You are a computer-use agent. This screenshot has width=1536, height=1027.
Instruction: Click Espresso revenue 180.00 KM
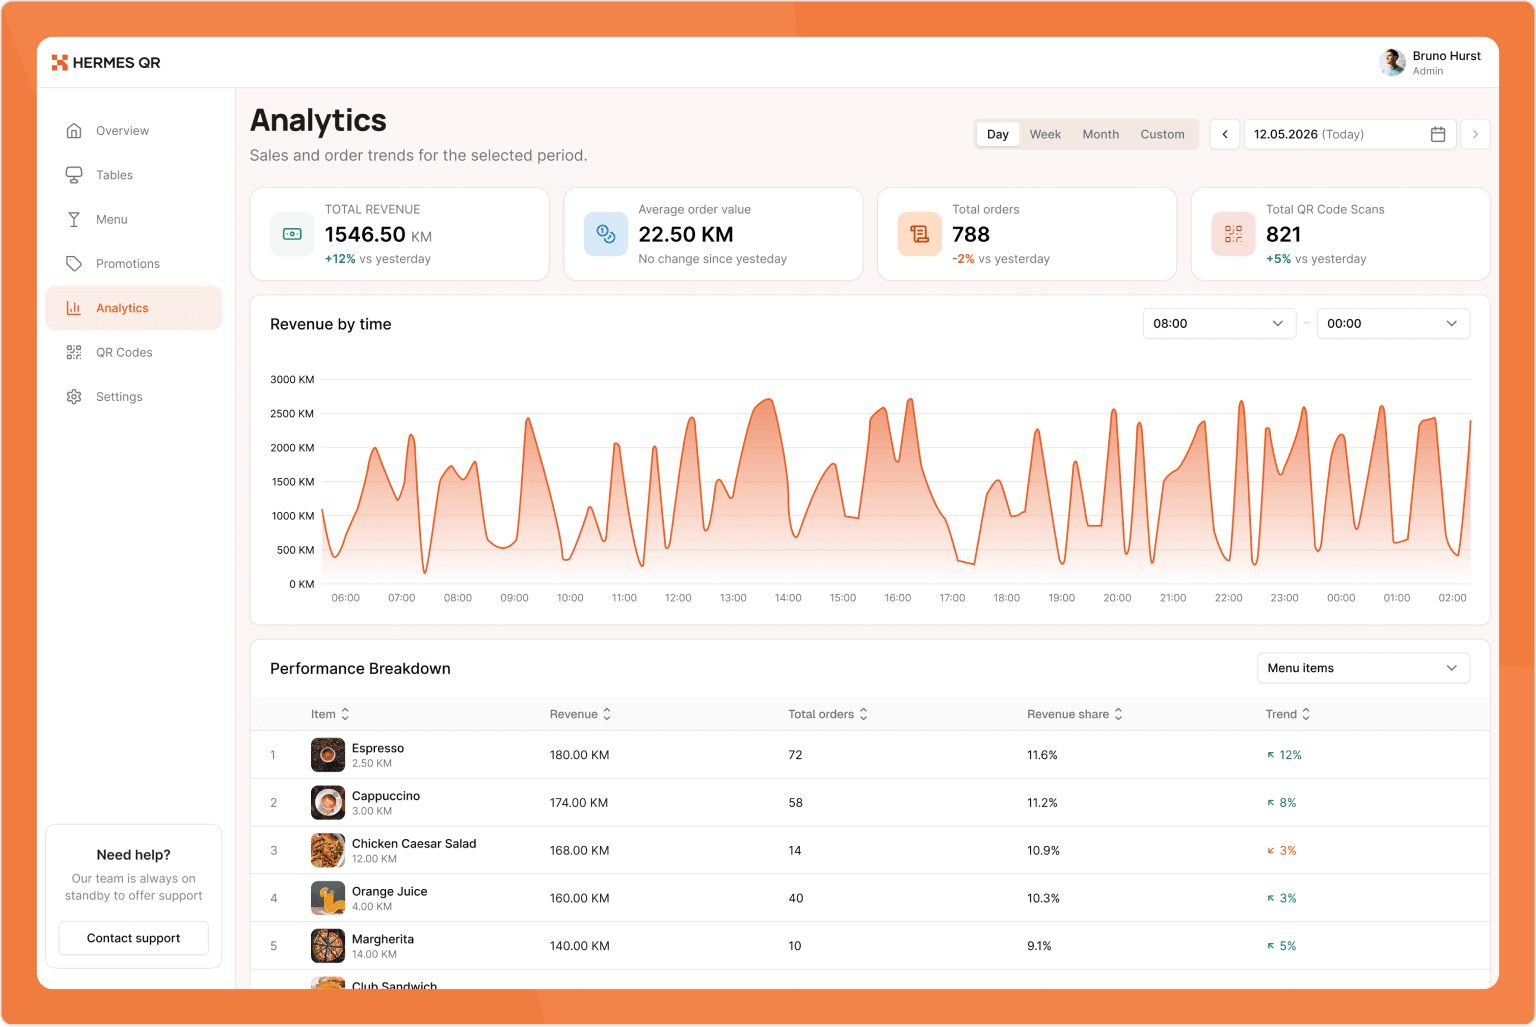click(x=579, y=755)
